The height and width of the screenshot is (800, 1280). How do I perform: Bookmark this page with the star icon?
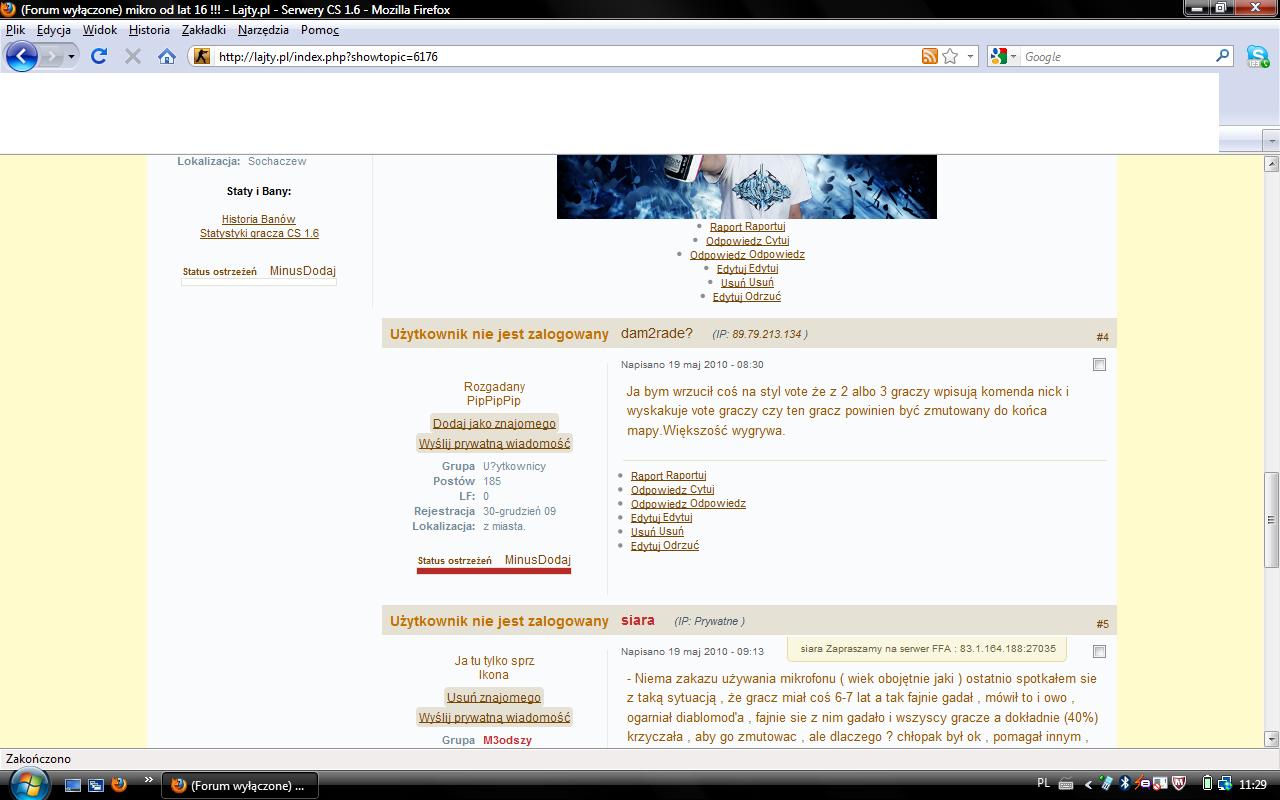click(950, 57)
